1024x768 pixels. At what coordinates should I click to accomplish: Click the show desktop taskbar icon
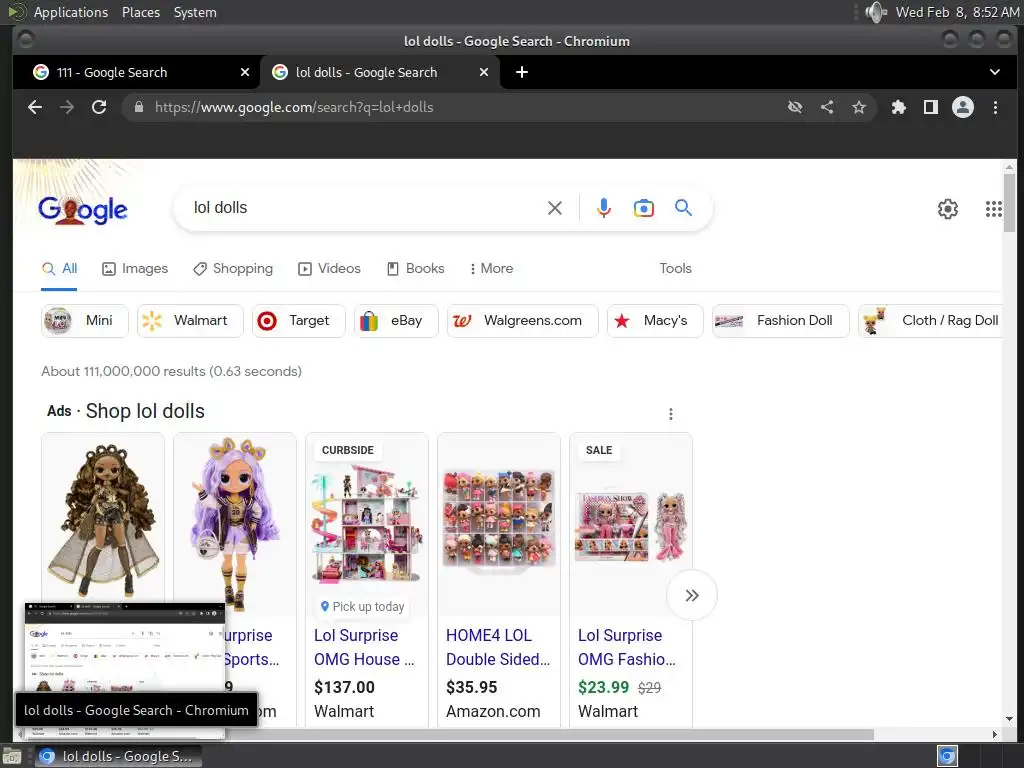[11, 757]
